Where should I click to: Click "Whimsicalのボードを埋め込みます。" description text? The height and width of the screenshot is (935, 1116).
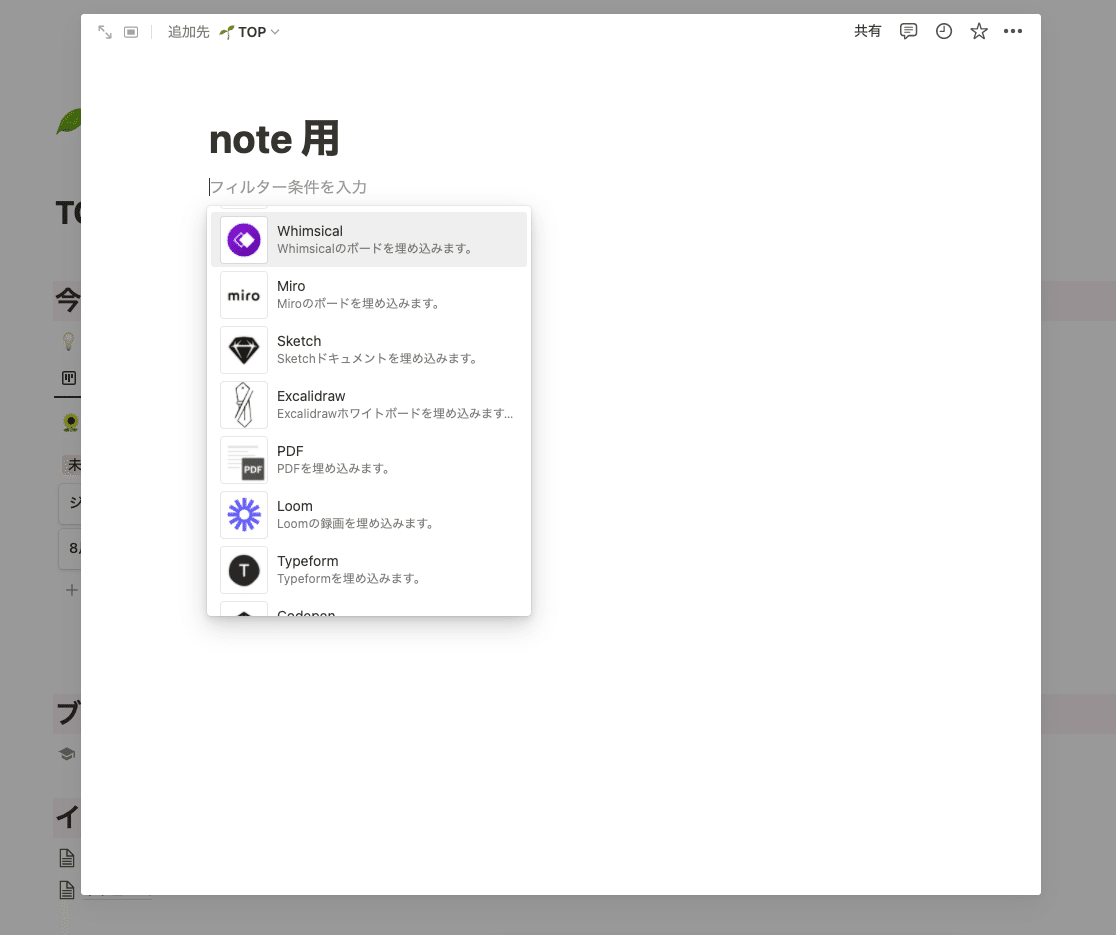point(375,248)
